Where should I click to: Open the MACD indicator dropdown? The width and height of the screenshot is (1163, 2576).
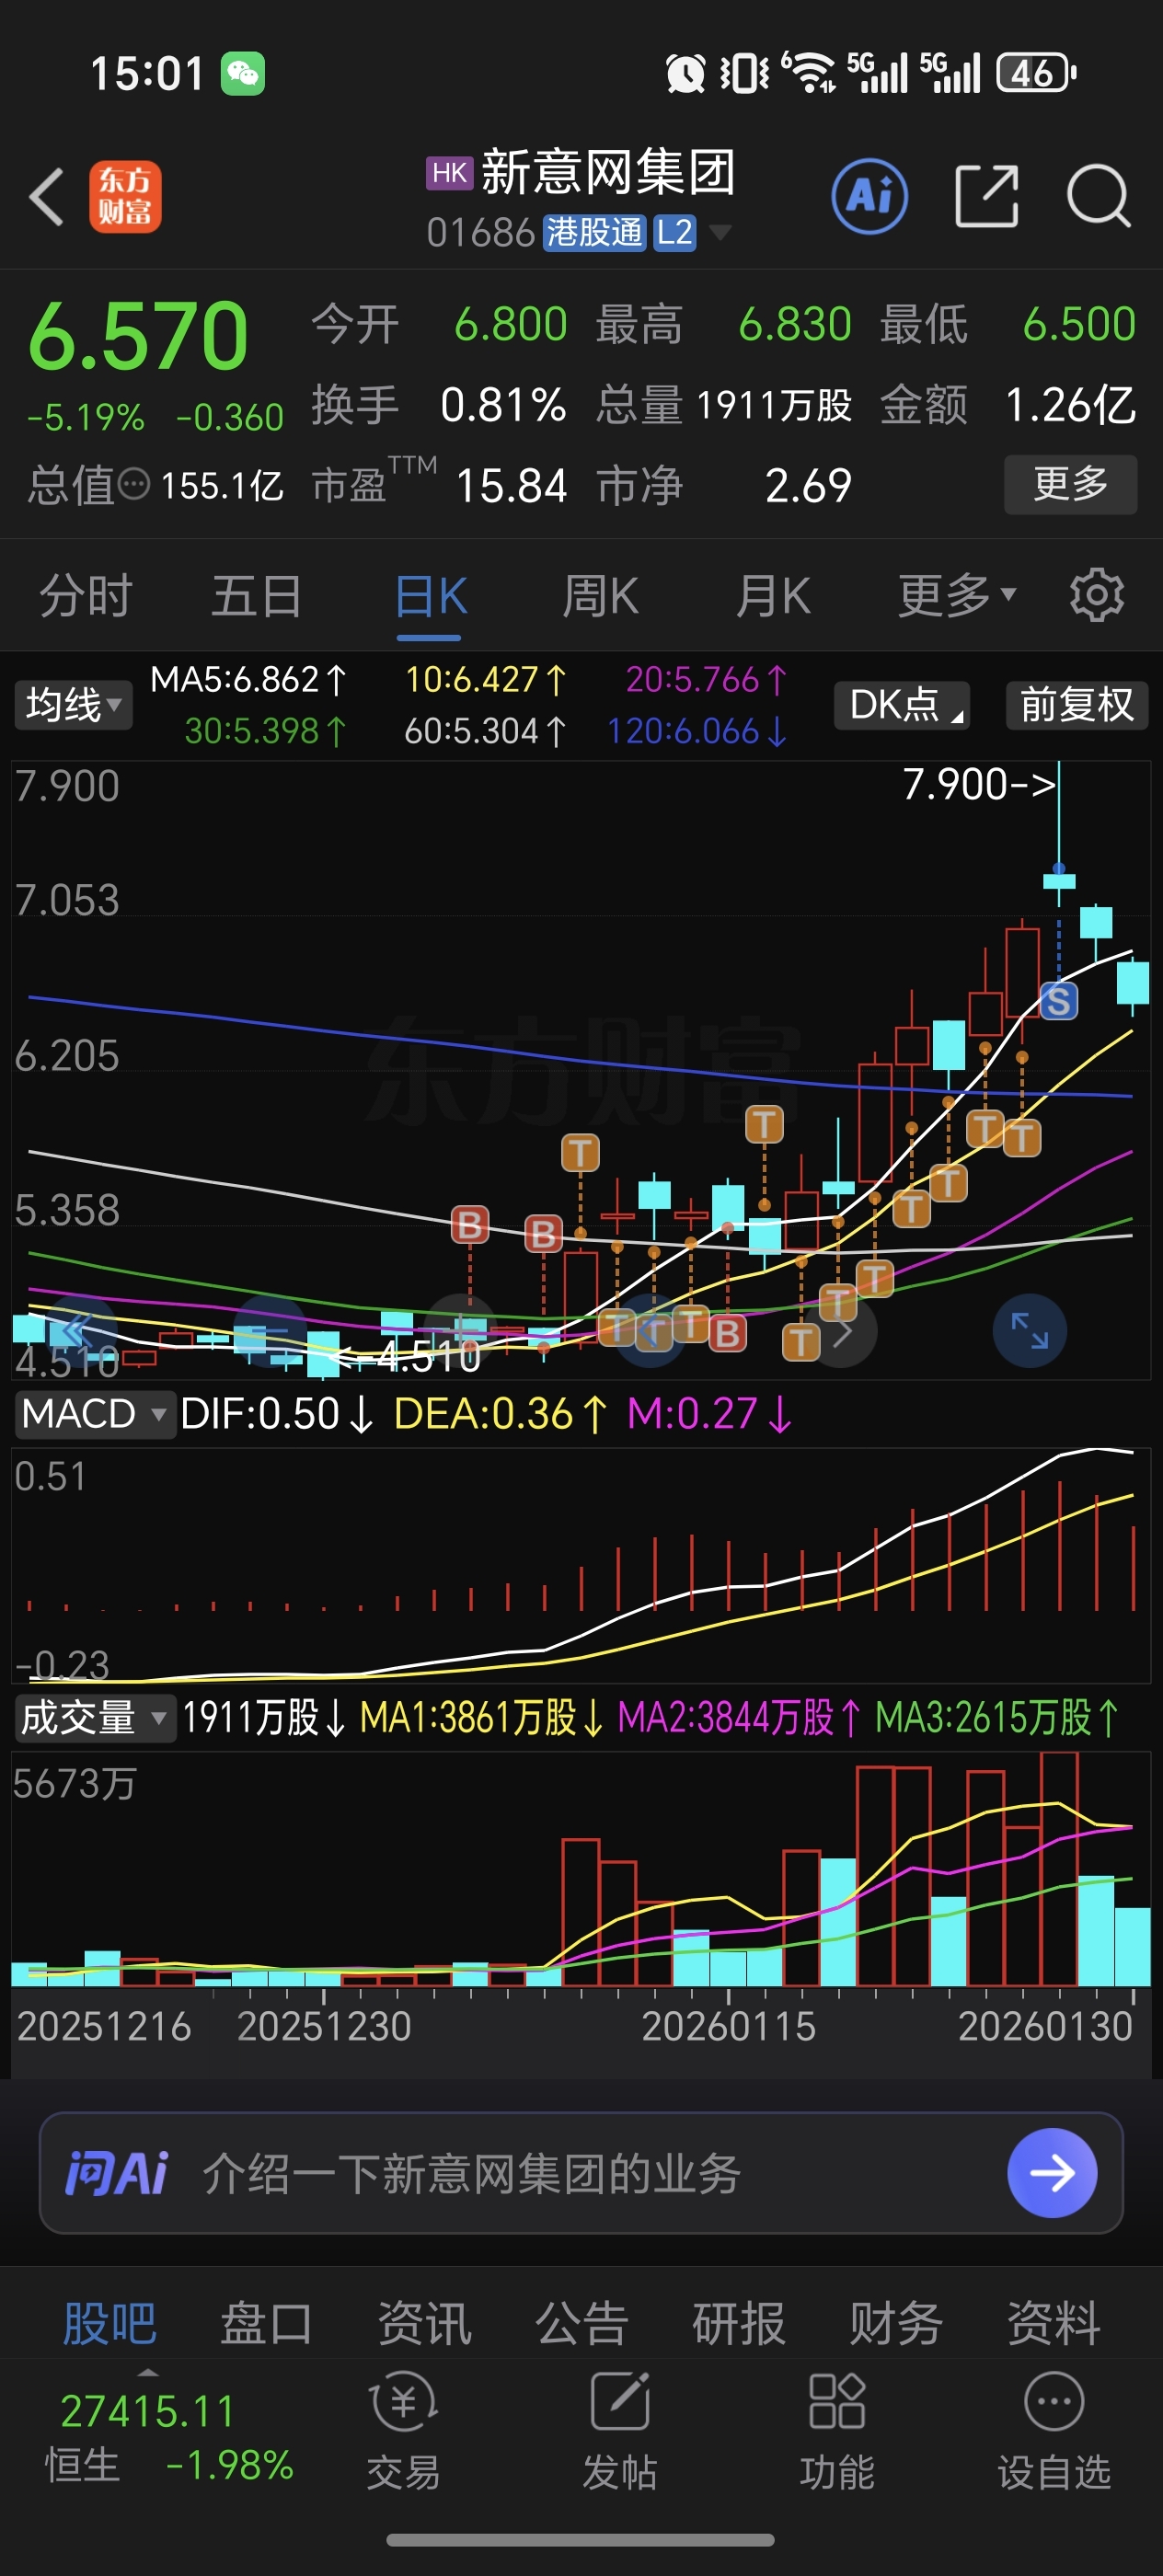pyautogui.click(x=95, y=1415)
